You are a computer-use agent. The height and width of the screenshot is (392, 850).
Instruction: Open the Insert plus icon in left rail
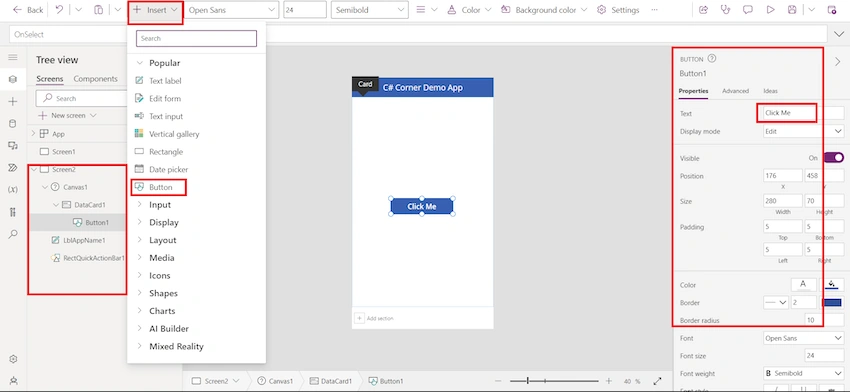[13, 101]
